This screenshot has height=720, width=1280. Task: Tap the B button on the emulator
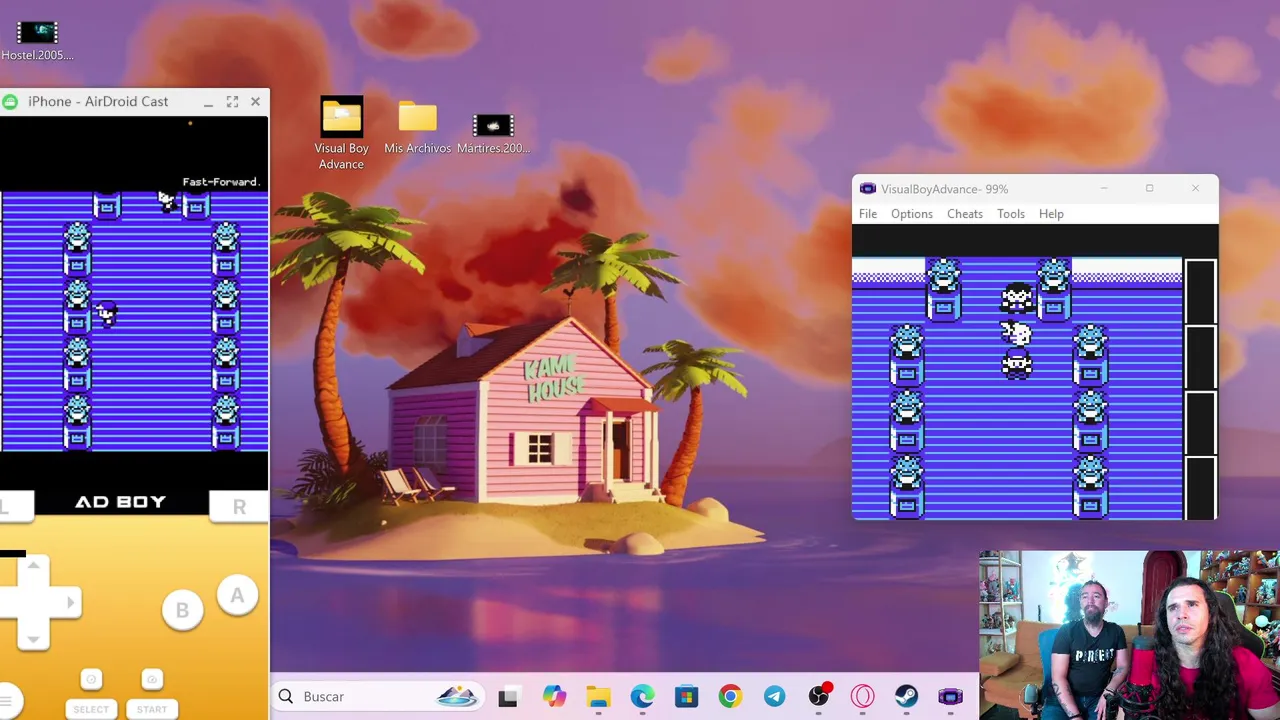click(182, 610)
